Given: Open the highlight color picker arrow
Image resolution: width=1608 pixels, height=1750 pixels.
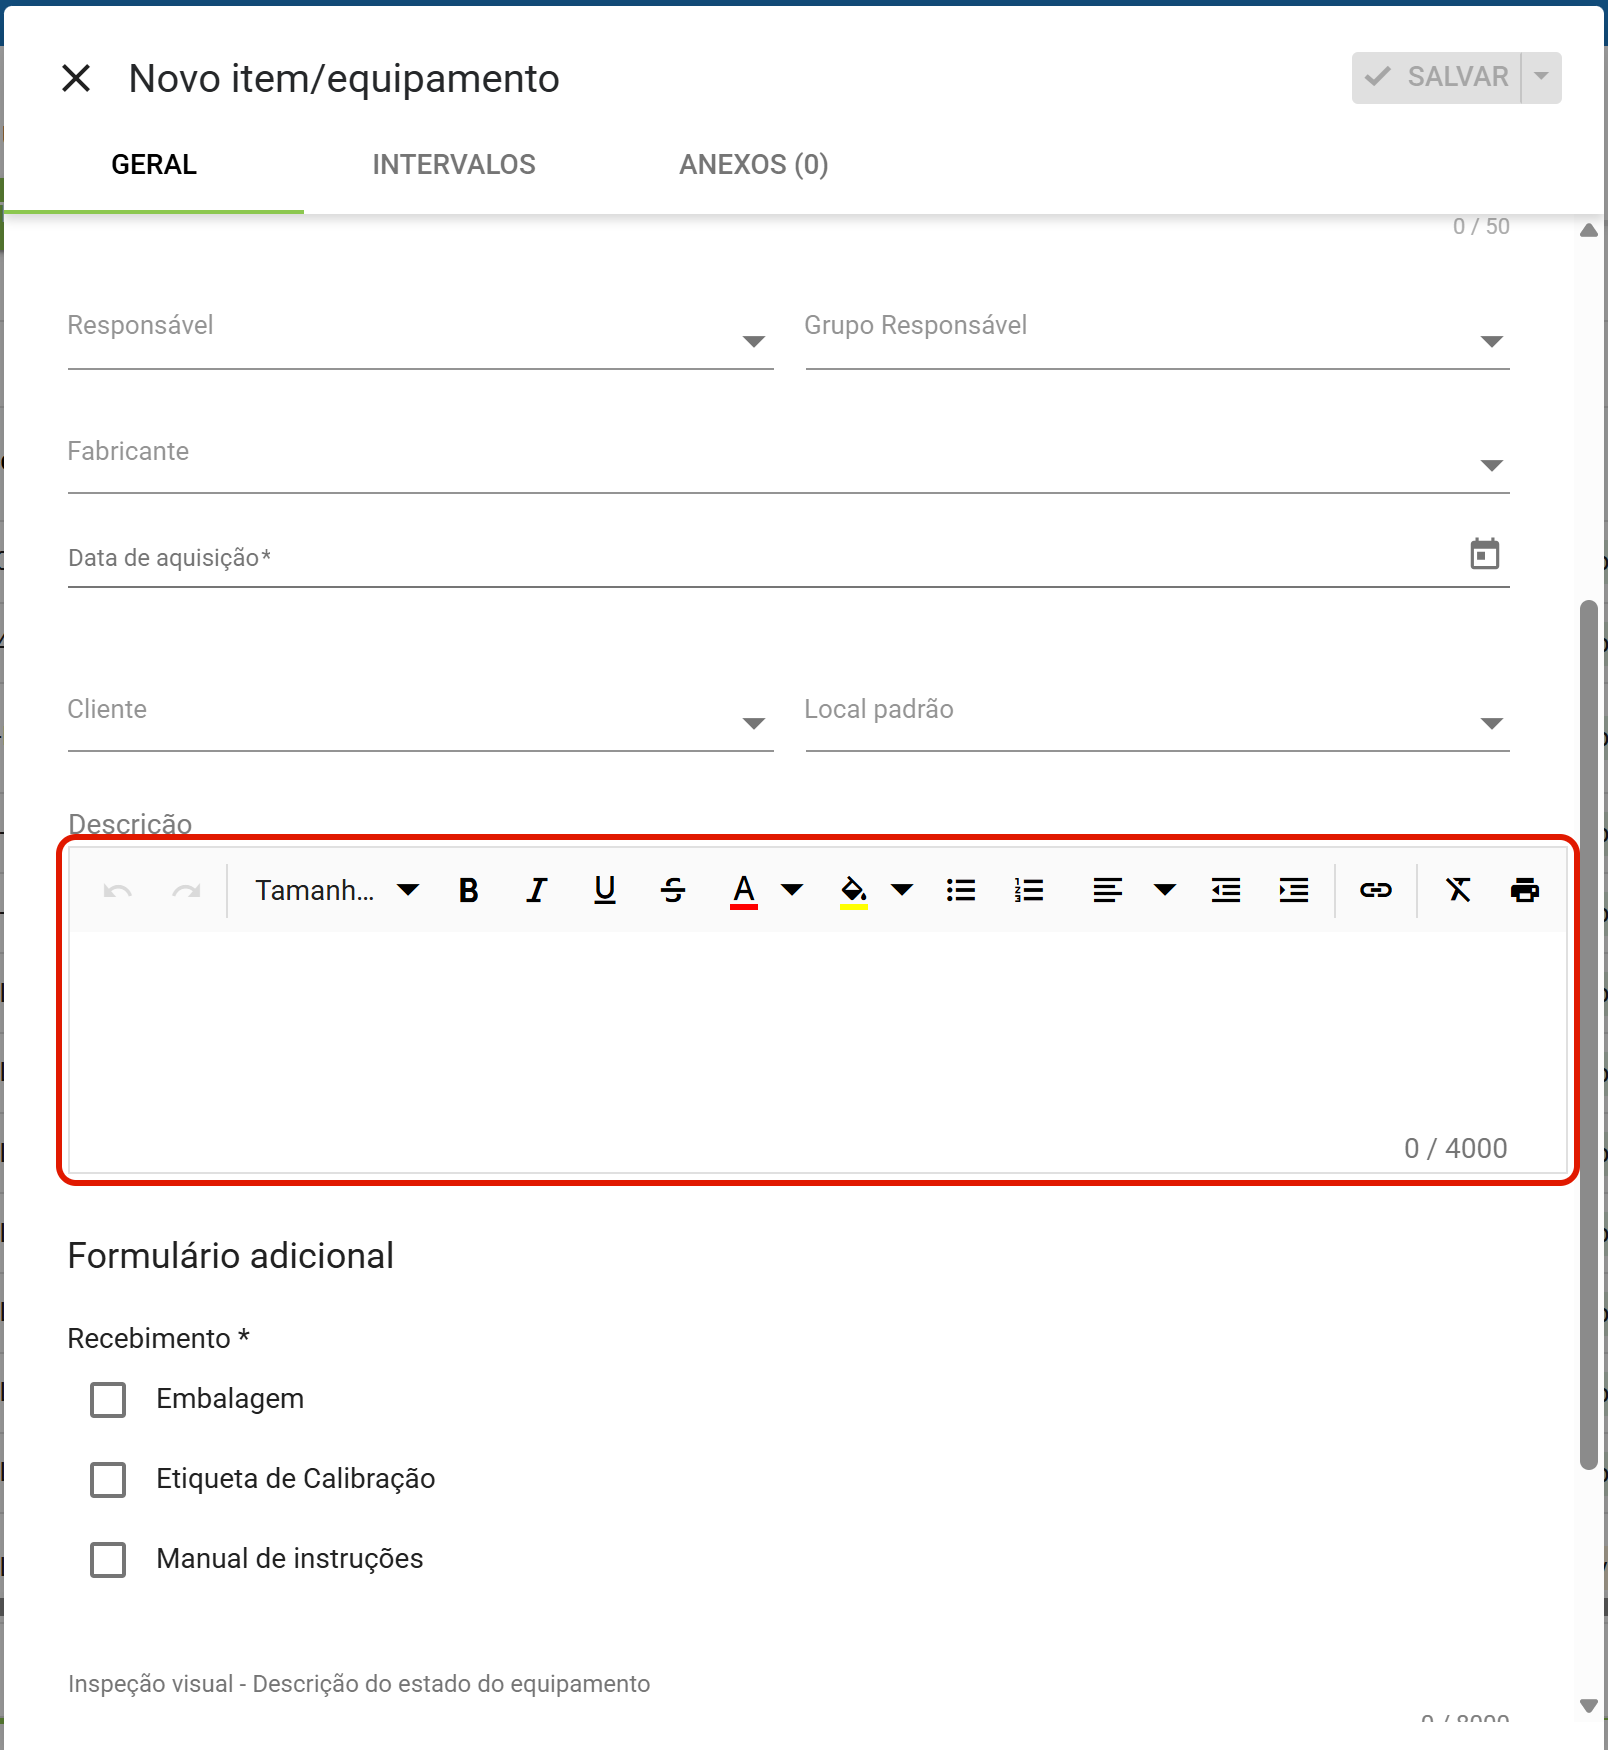Looking at the screenshot, I should pos(902,890).
